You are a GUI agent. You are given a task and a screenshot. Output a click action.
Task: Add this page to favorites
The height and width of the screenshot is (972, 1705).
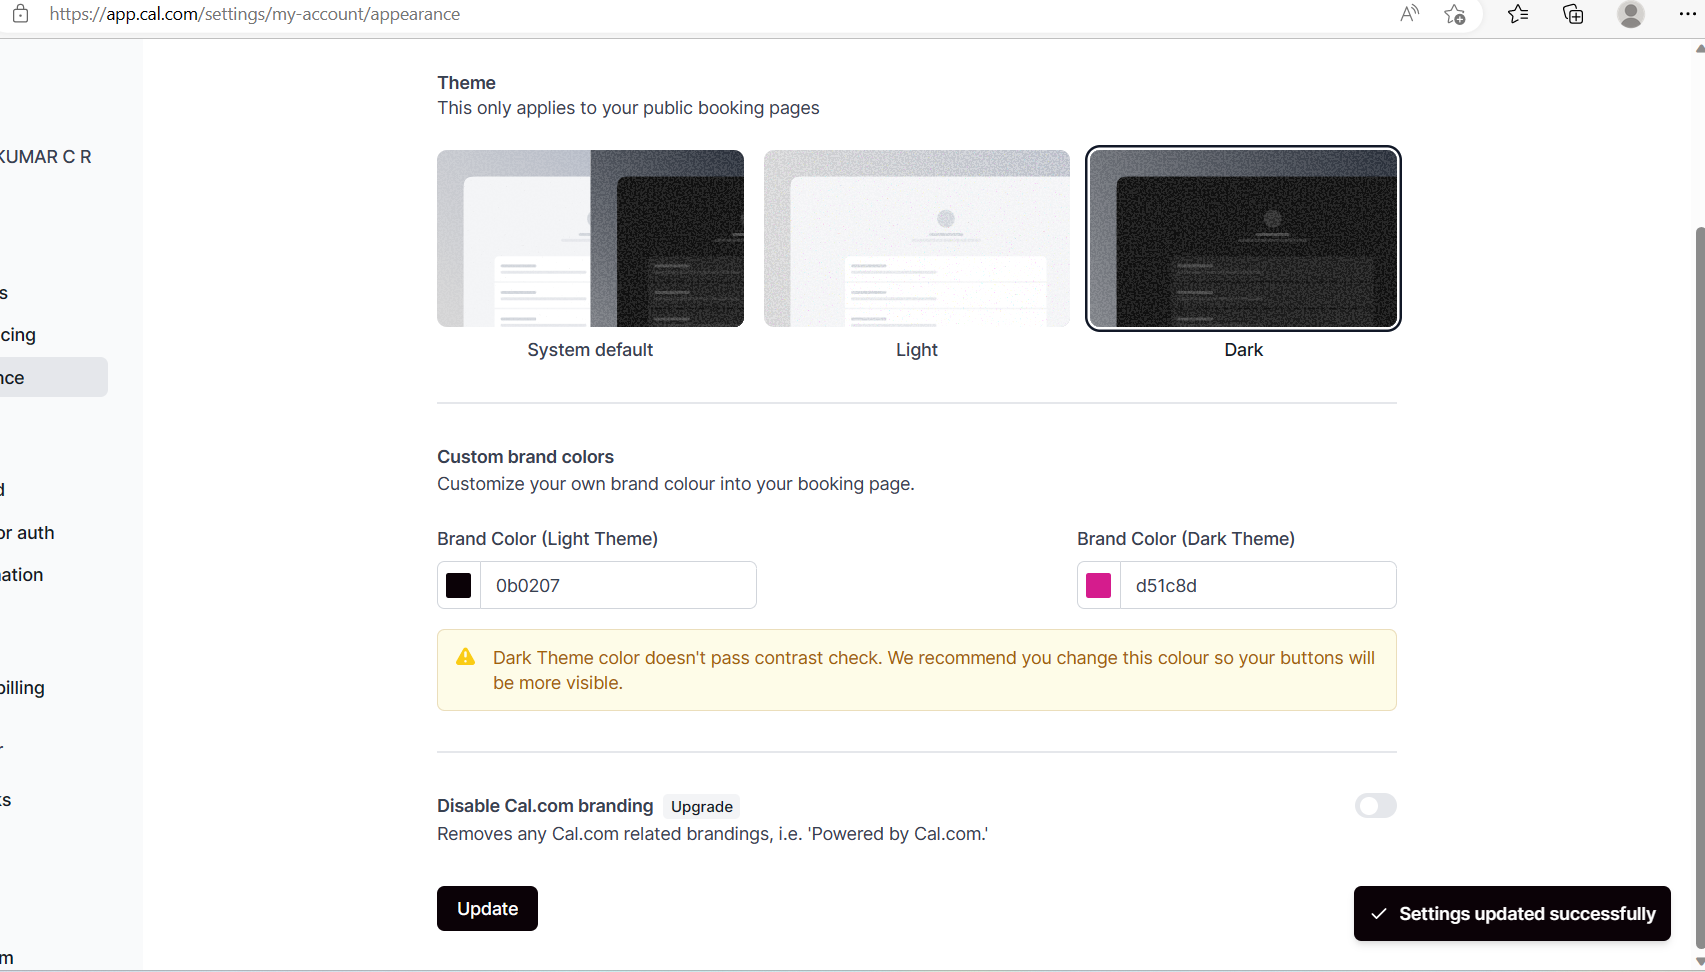coord(1455,14)
